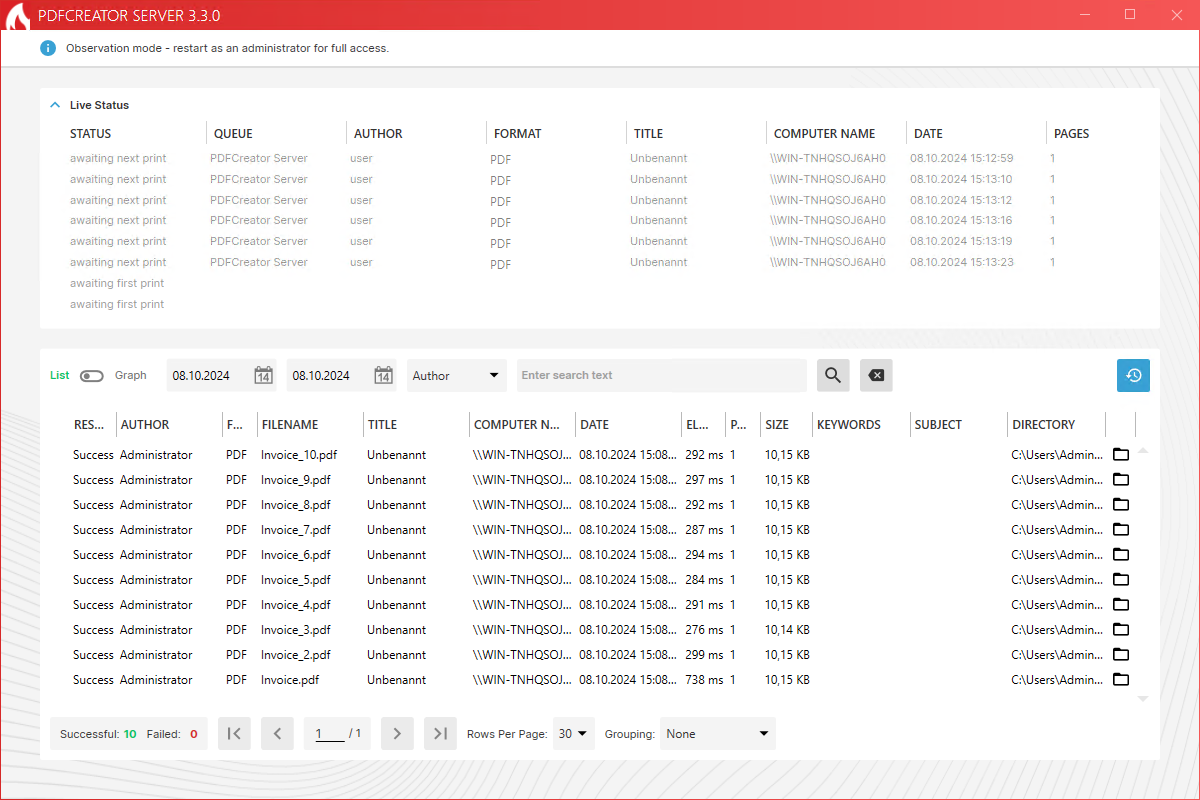Image resolution: width=1200 pixels, height=800 pixels.
Task: Click the 10,14 KB size cell
Action: pos(787,630)
